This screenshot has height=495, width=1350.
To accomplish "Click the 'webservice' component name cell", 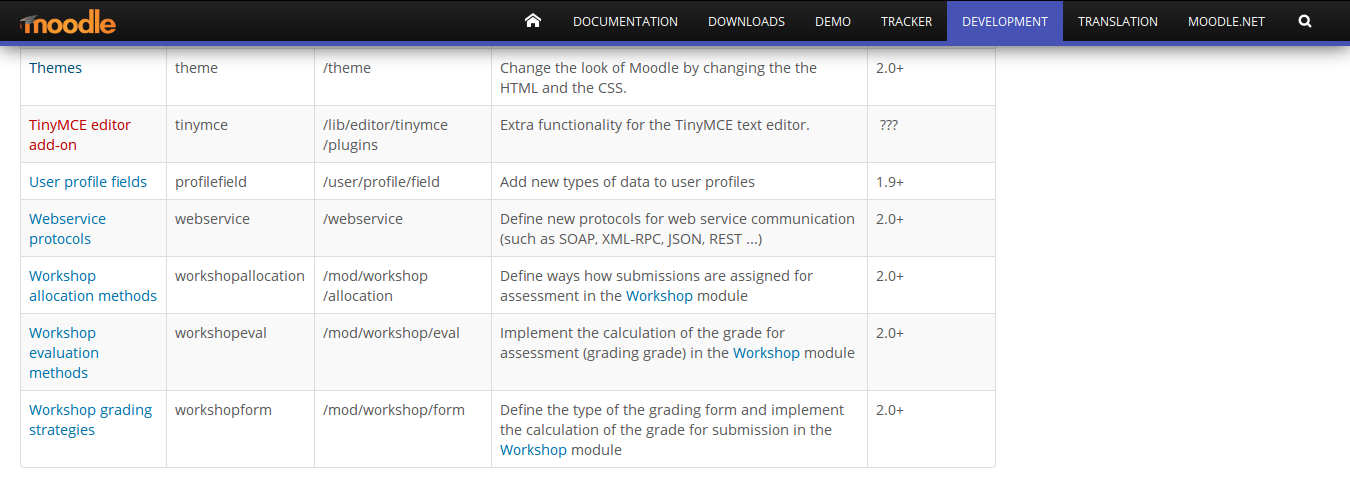I will [x=240, y=228].
